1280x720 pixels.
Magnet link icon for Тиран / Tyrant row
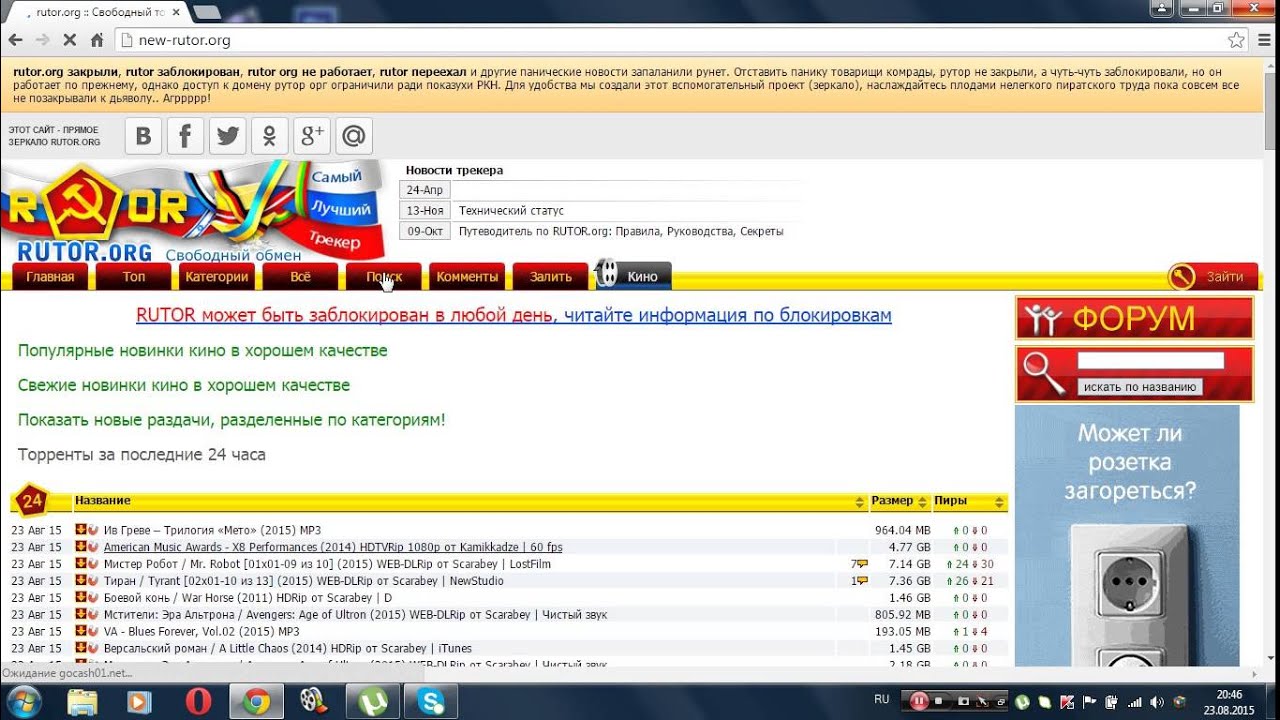tap(93, 581)
